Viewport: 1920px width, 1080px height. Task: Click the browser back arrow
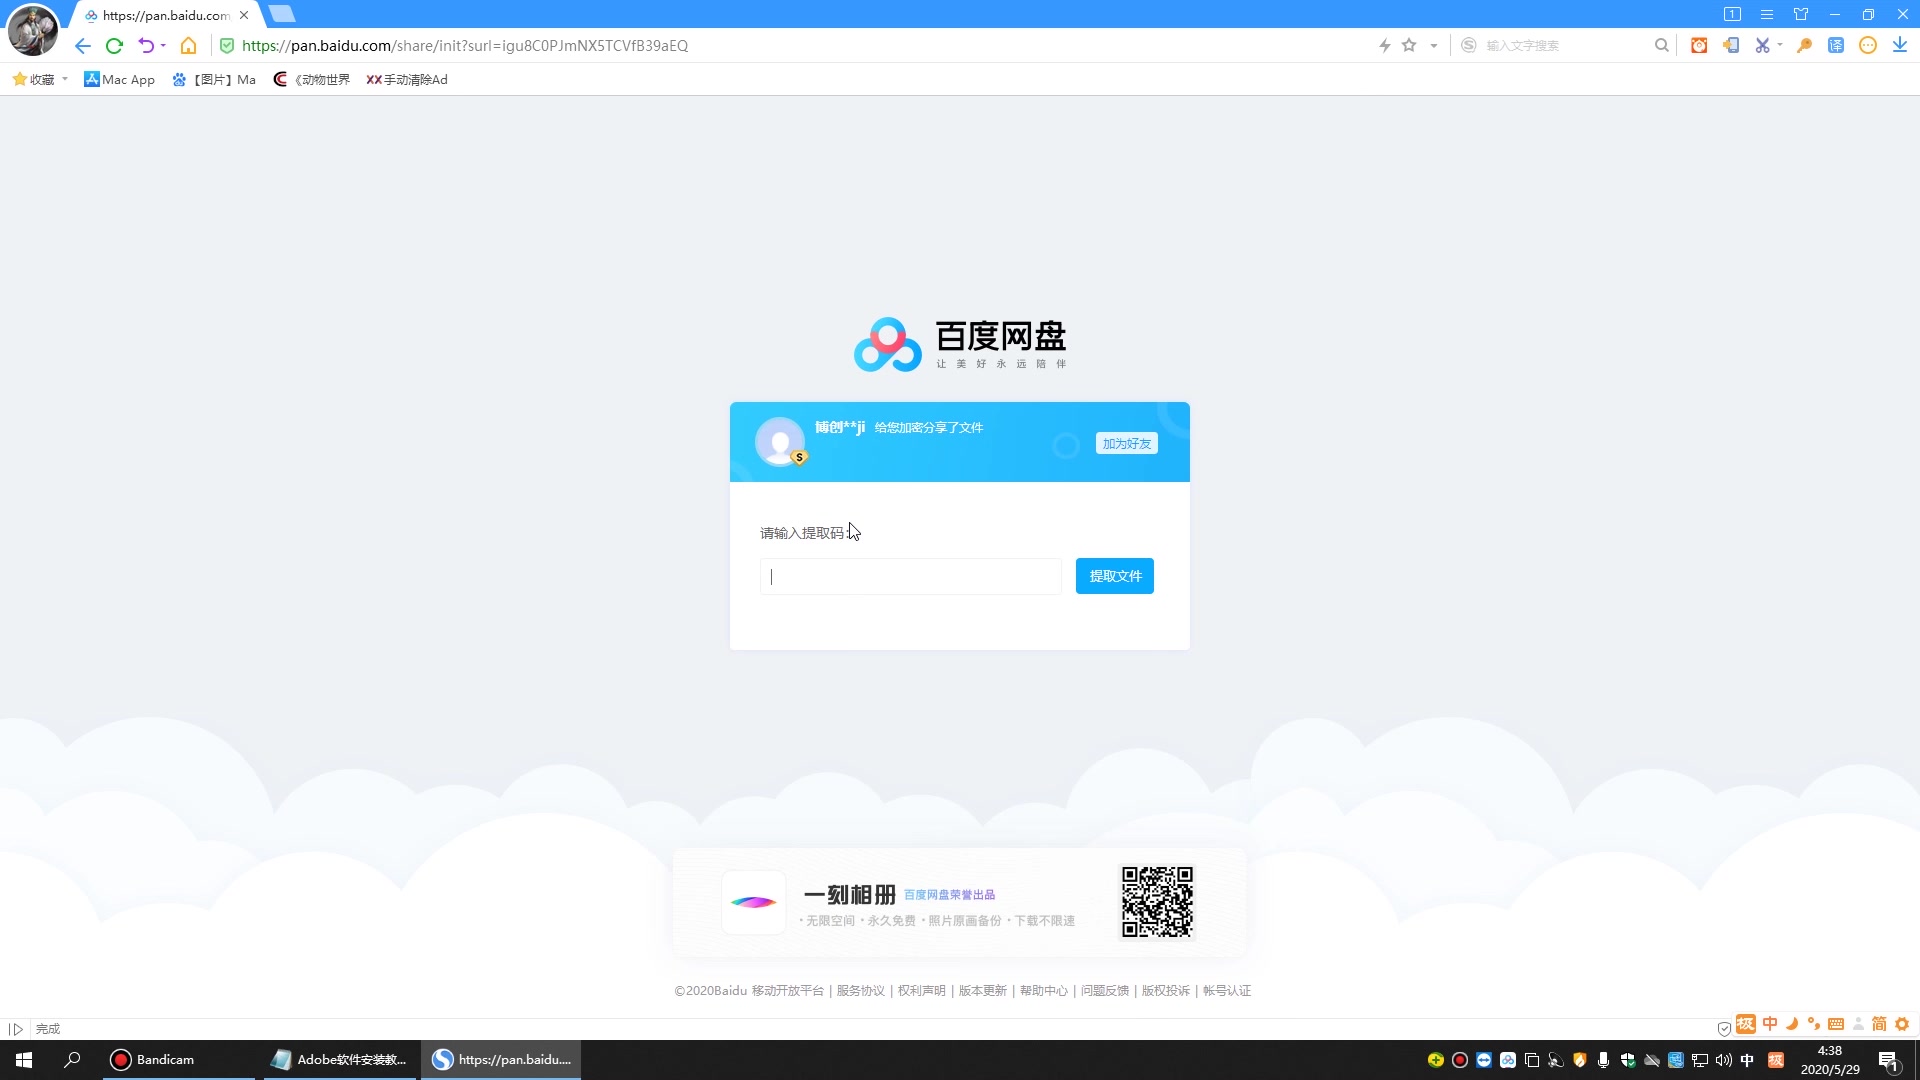[83, 46]
